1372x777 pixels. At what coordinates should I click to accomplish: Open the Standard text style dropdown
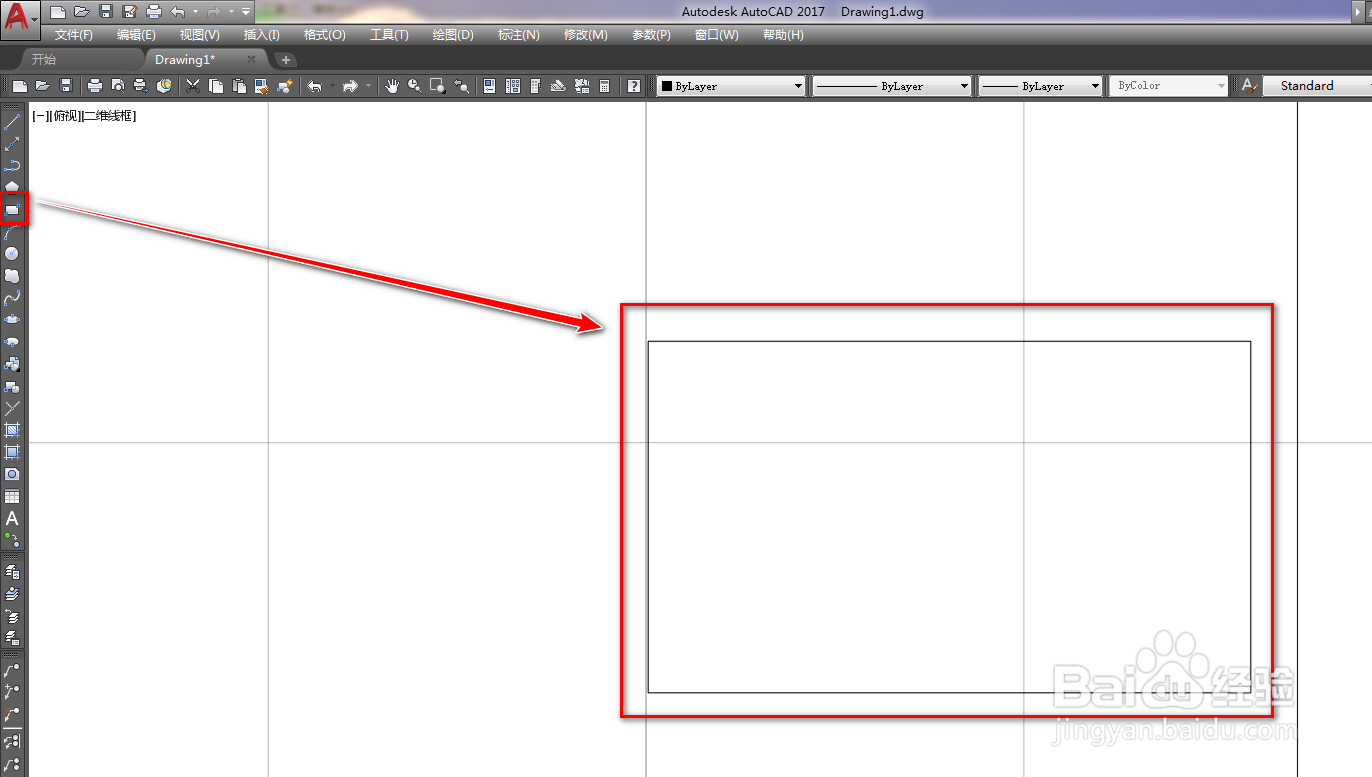[x=1318, y=86]
